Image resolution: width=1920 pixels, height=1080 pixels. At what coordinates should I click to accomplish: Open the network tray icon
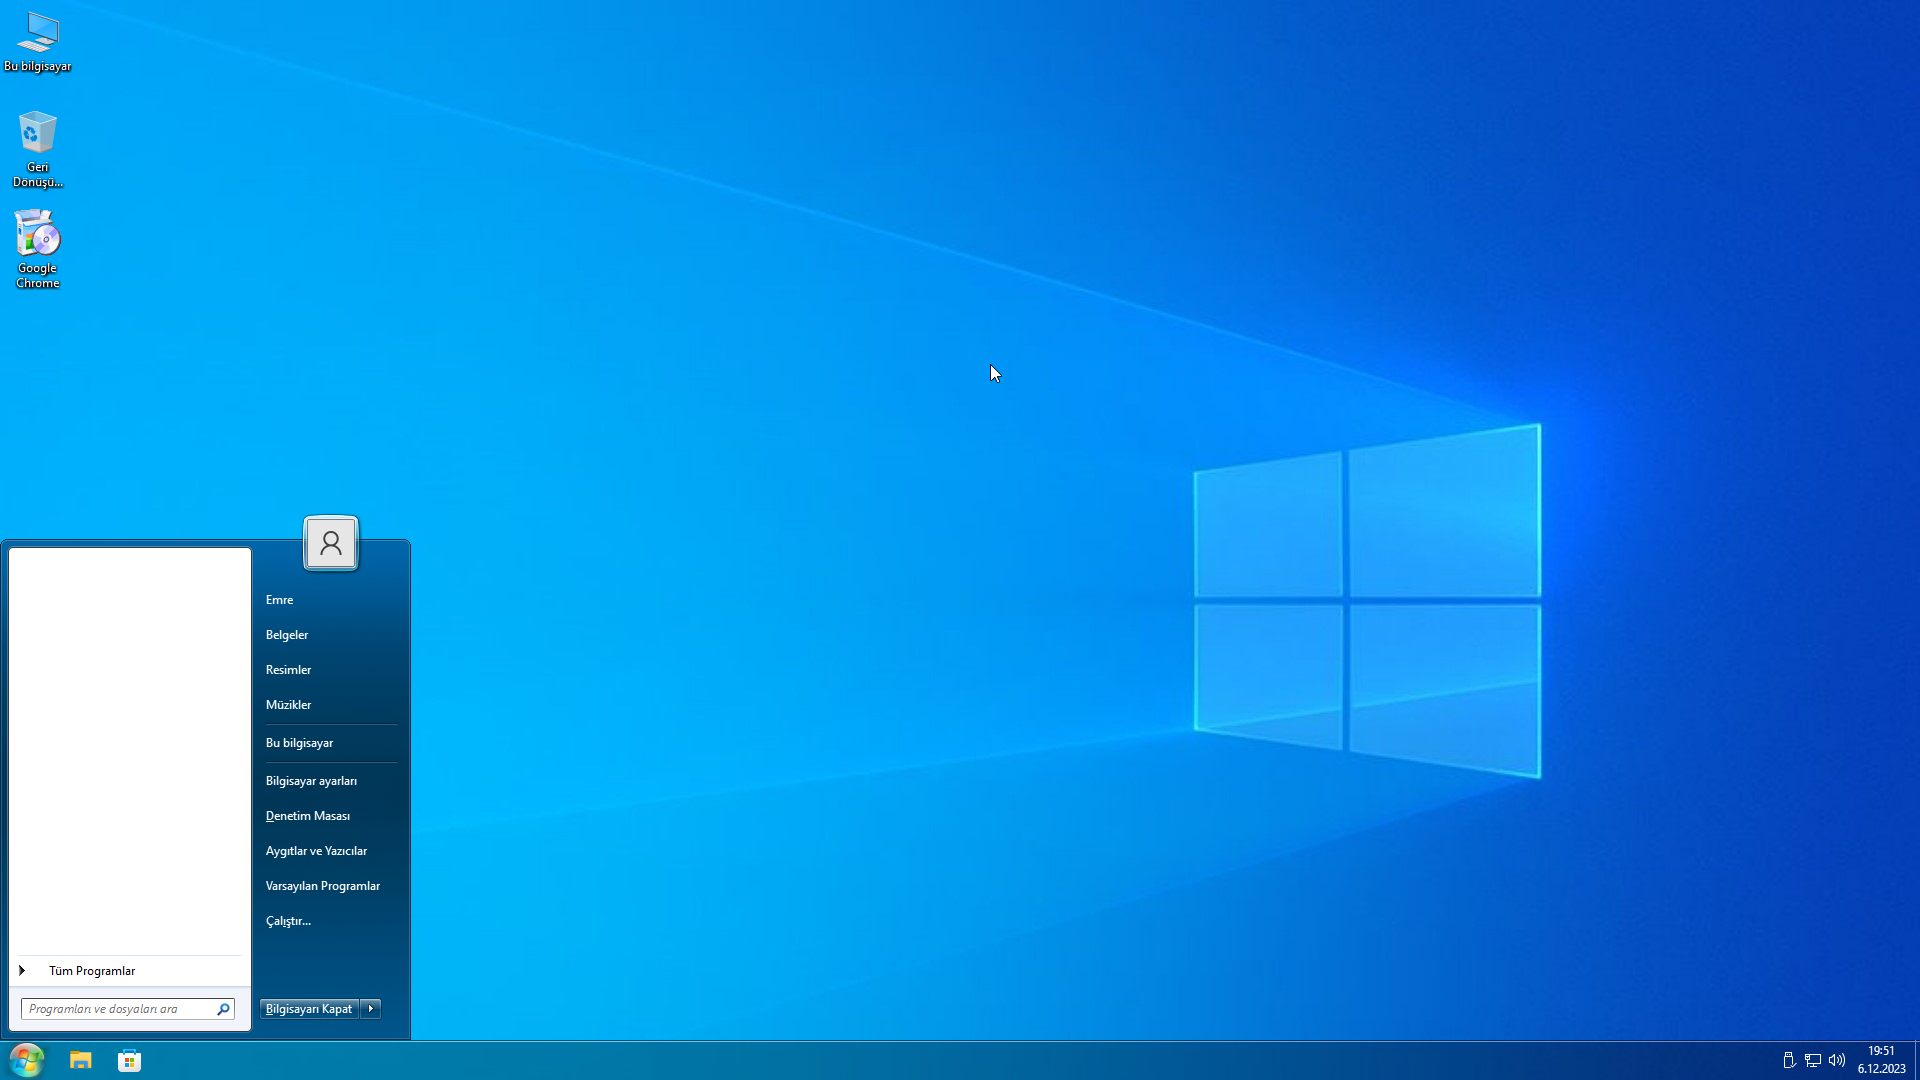(x=1813, y=1060)
